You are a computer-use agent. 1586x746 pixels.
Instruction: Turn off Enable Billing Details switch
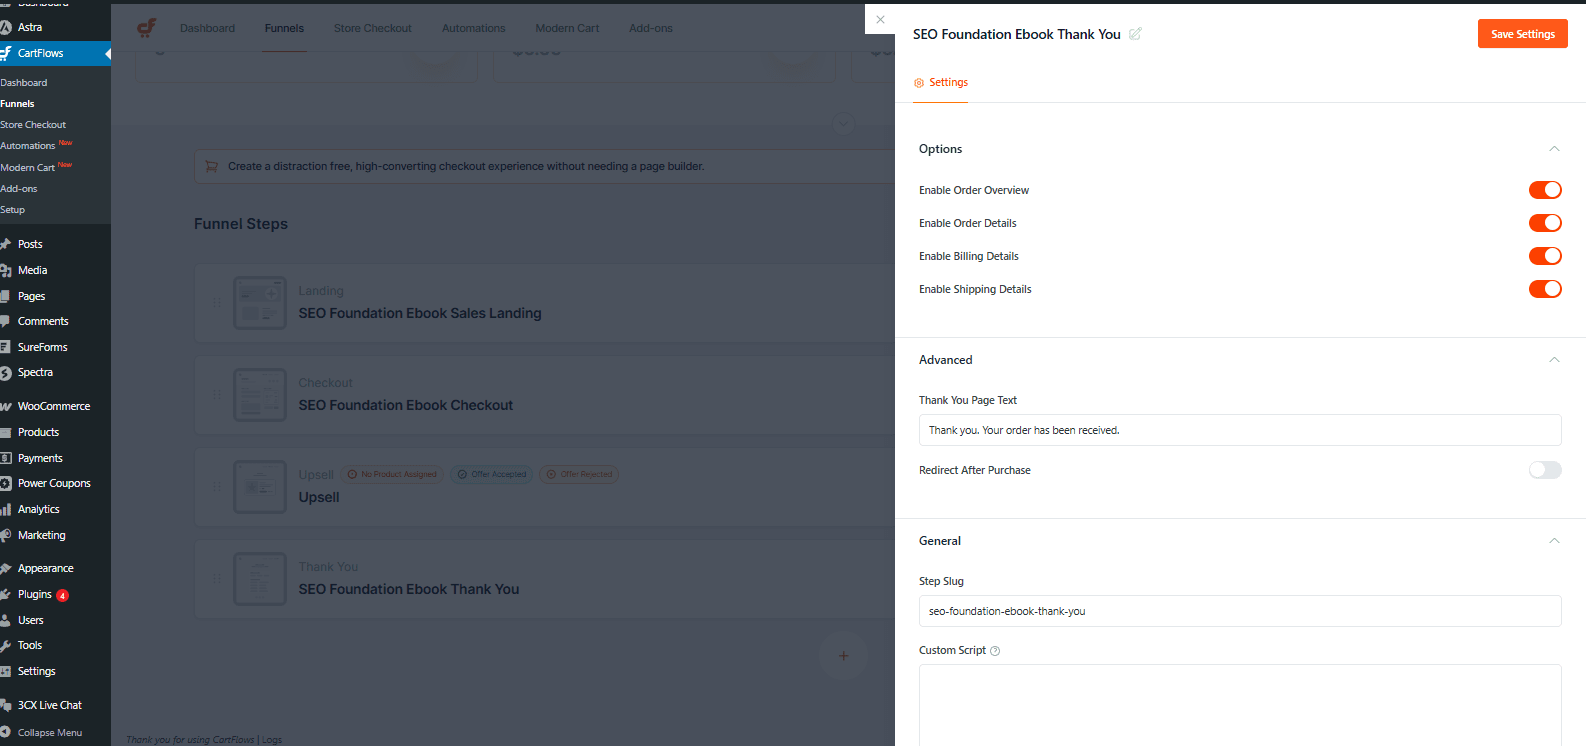(1544, 256)
